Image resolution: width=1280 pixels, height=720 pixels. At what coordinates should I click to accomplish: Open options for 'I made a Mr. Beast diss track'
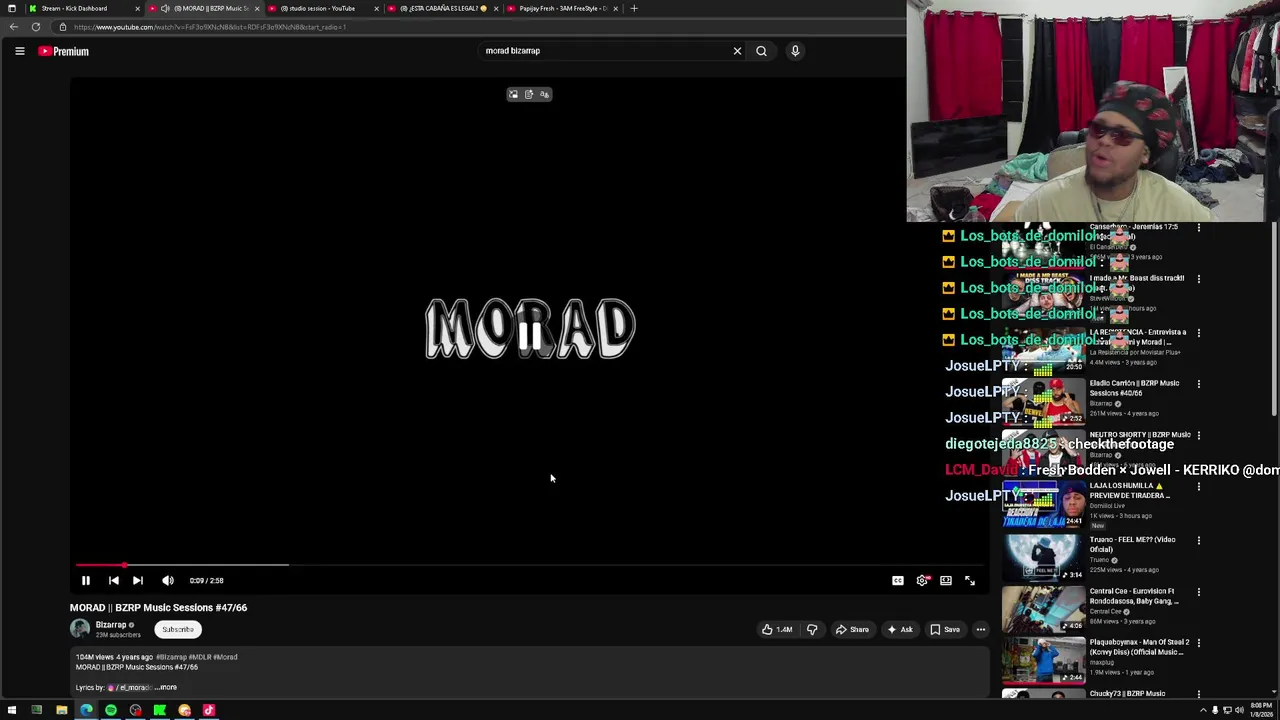(x=1199, y=279)
